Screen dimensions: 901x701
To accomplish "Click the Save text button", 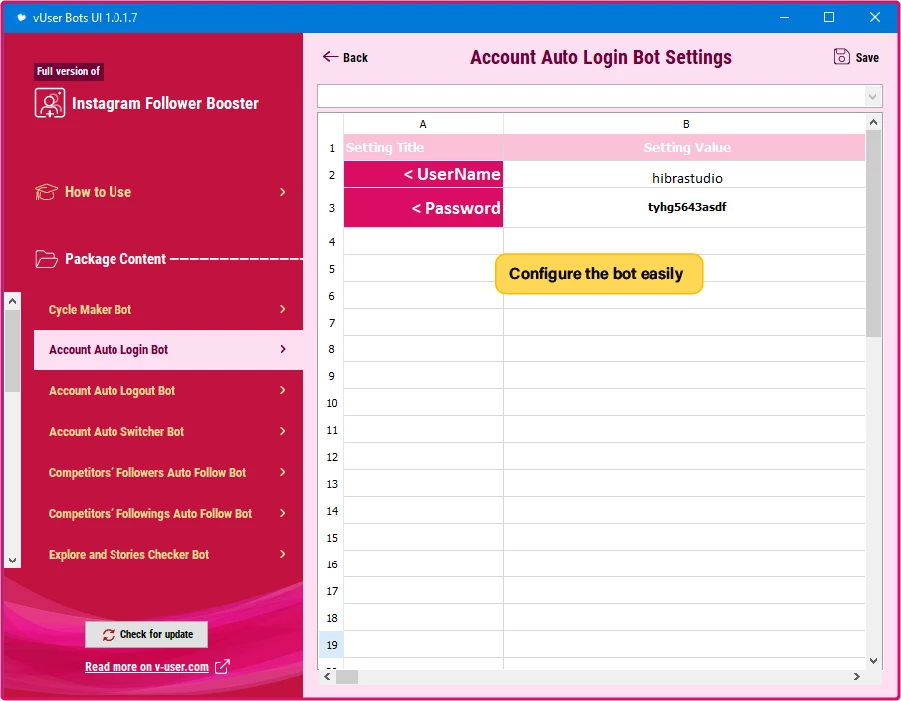I will [867, 57].
